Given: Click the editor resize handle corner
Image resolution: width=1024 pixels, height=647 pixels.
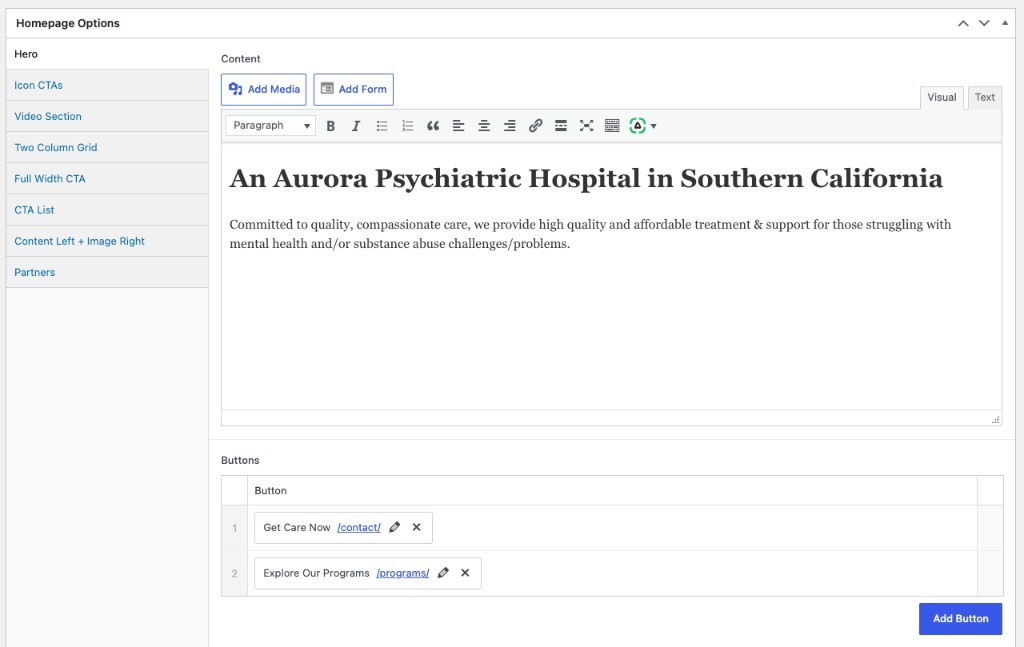Looking at the screenshot, I should point(995,420).
